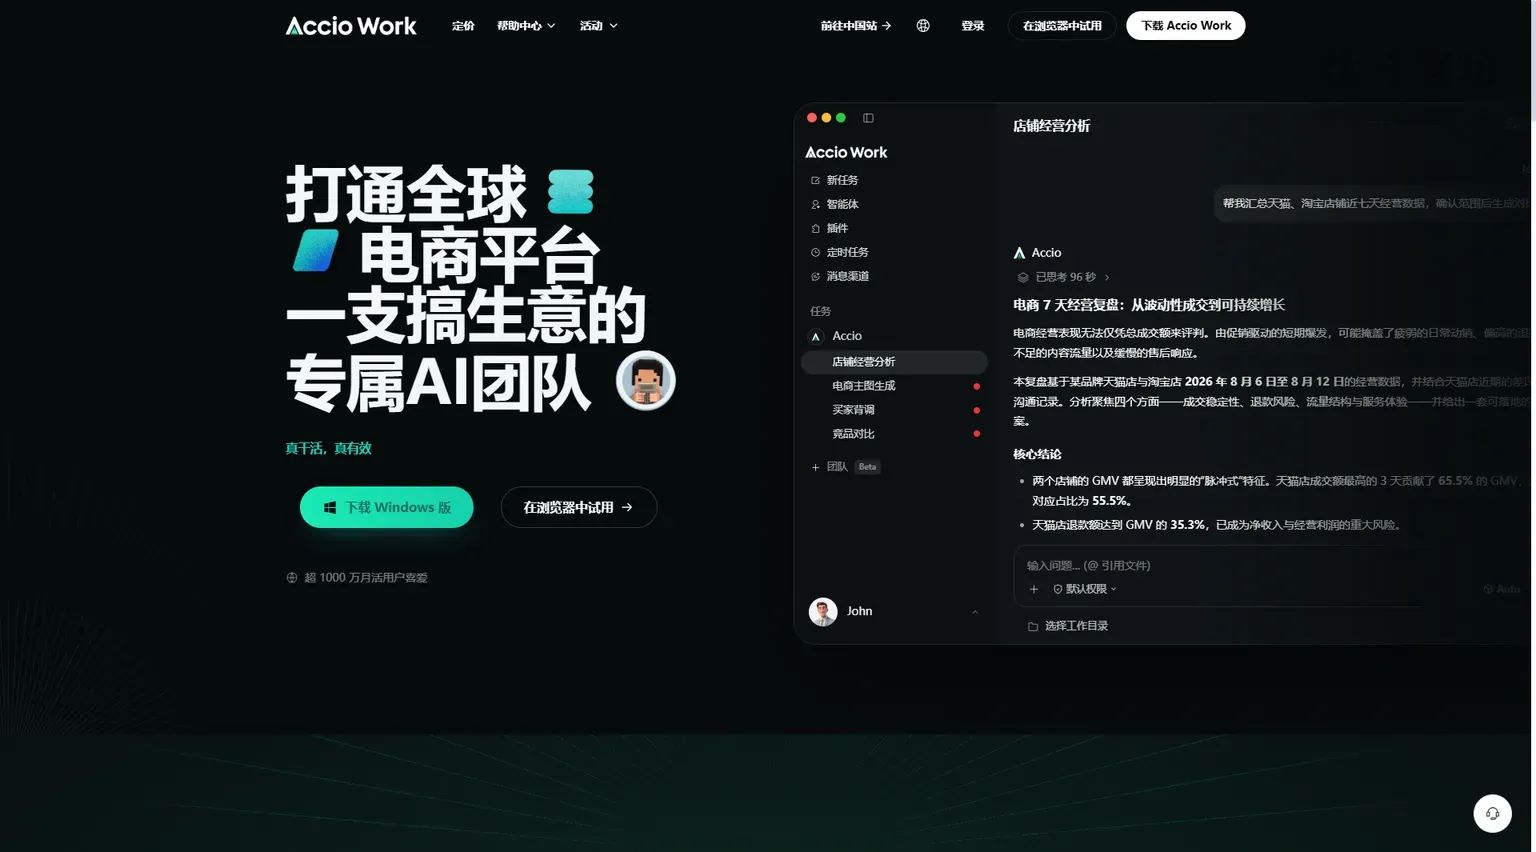Open the customer support headset icon
This screenshot has width=1536, height=852.
pyautogui.click(x=1492, y=813)
